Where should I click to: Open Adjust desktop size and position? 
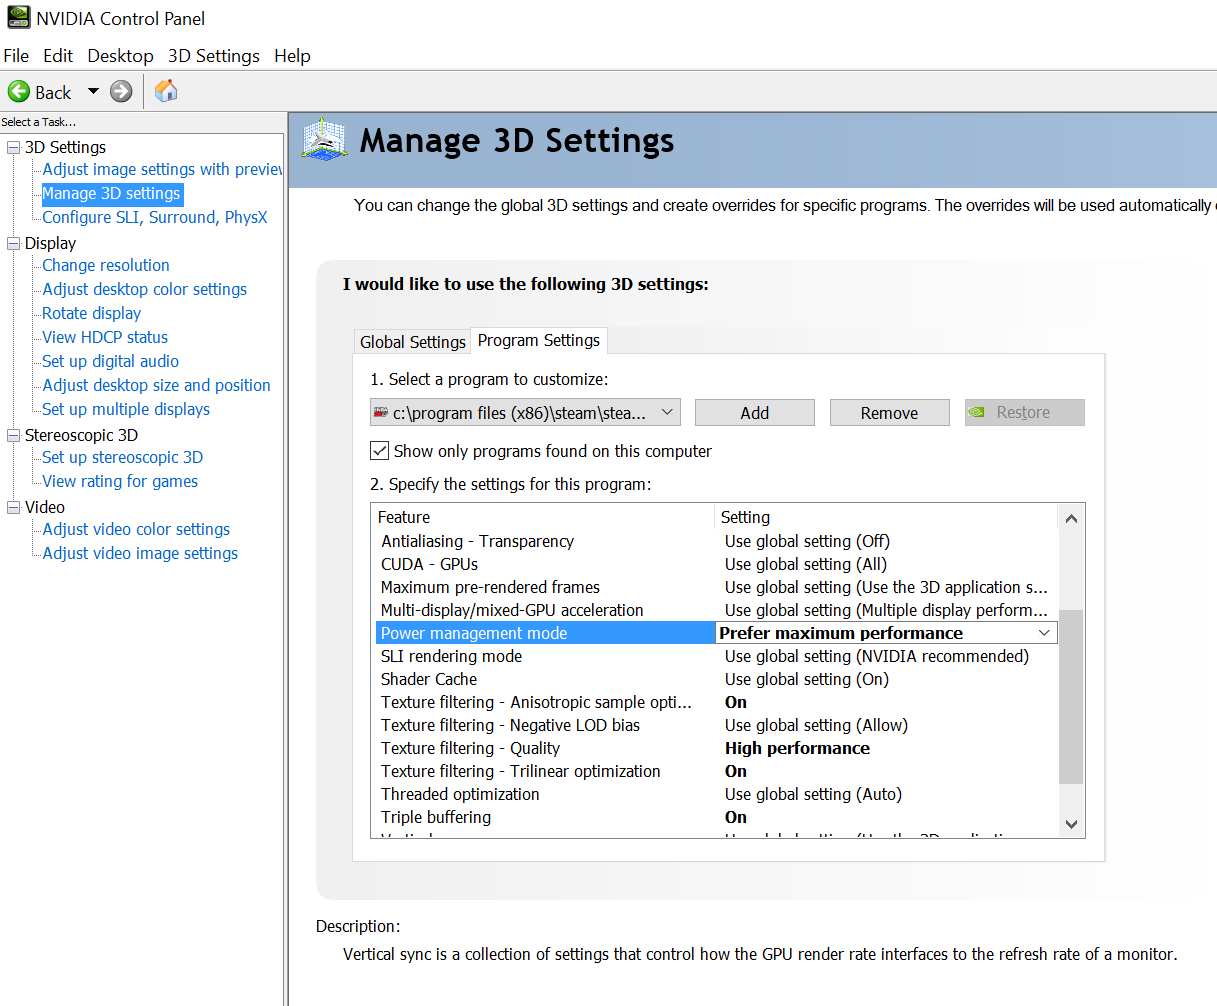[x=157, y=385]
